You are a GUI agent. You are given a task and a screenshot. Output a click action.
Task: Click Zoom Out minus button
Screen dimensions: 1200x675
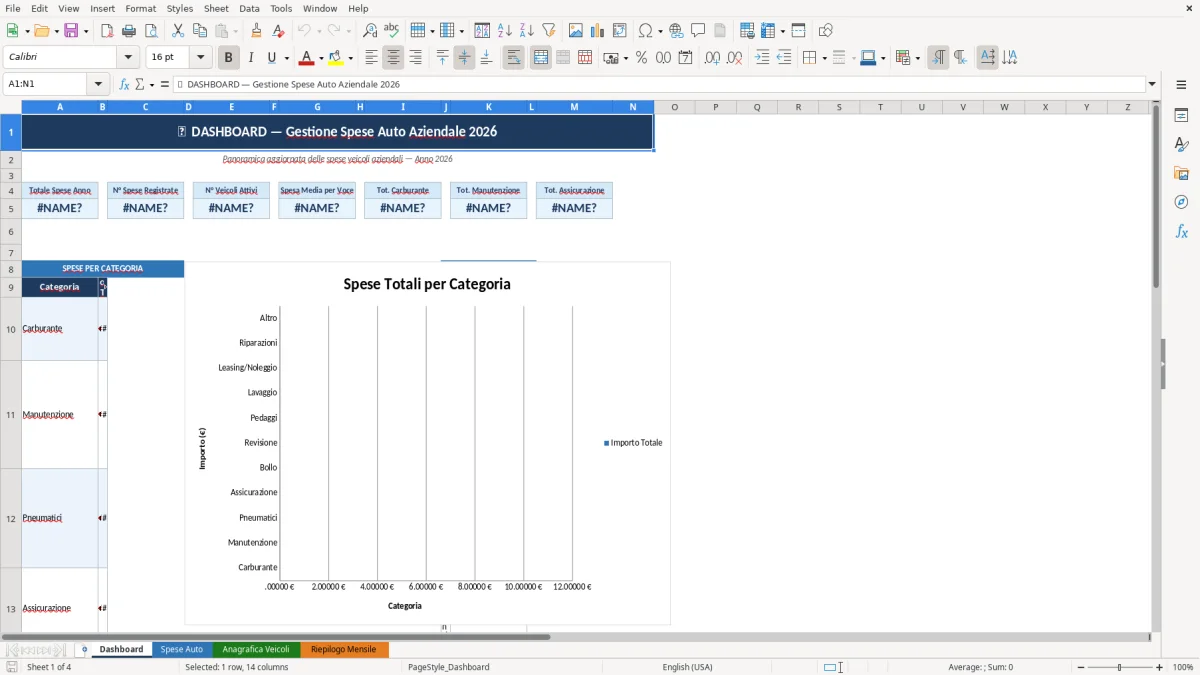(x=1081, y=667)
